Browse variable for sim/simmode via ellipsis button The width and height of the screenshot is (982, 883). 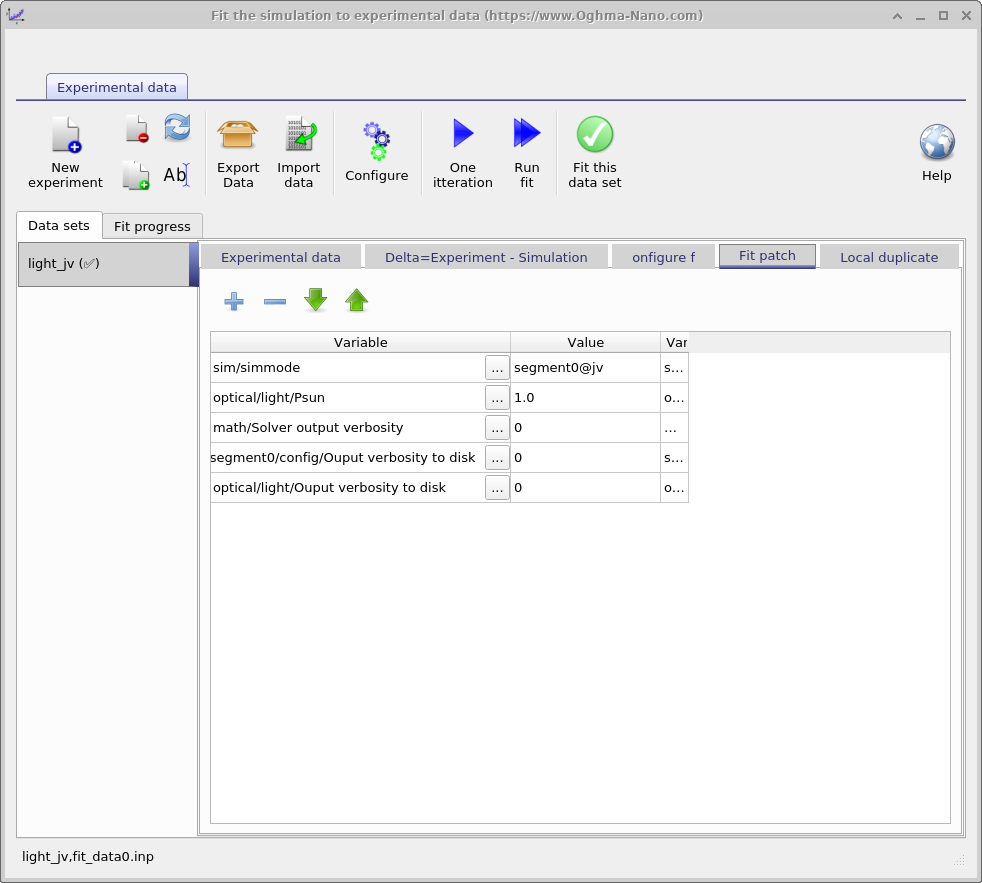click(497, 368)
